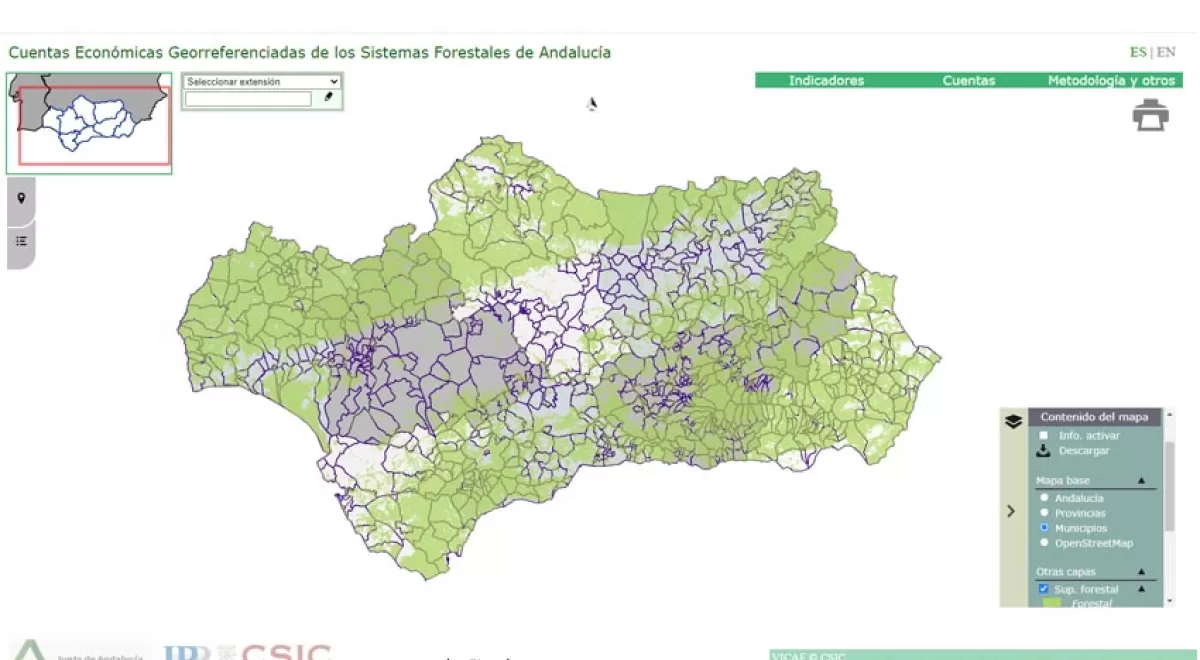This screenshot has height=660, width=1200.
Task: Click the location pin sidebar tab
Action: pyautogui.click(x=21, y=198)
